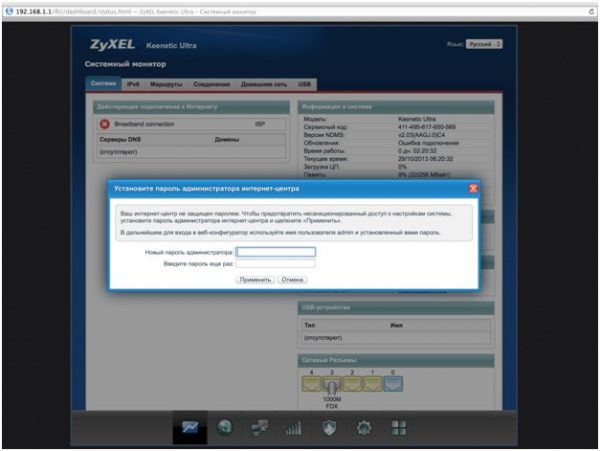The width and height of the screenshot is (600, 451).
Task: Click the current time 29/10/2013 value
Action: [426, 159]
